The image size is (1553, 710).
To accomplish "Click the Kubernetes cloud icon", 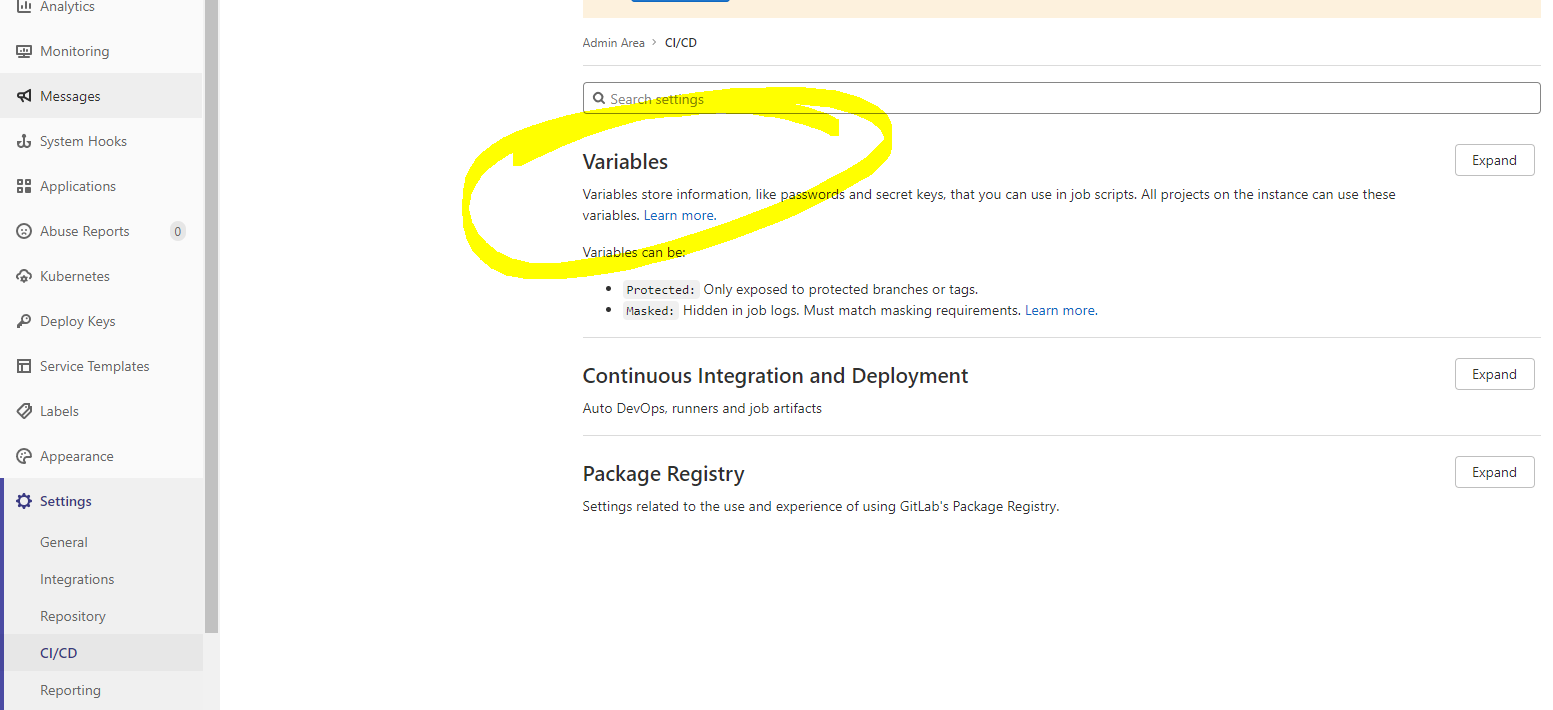I will 24,276.
